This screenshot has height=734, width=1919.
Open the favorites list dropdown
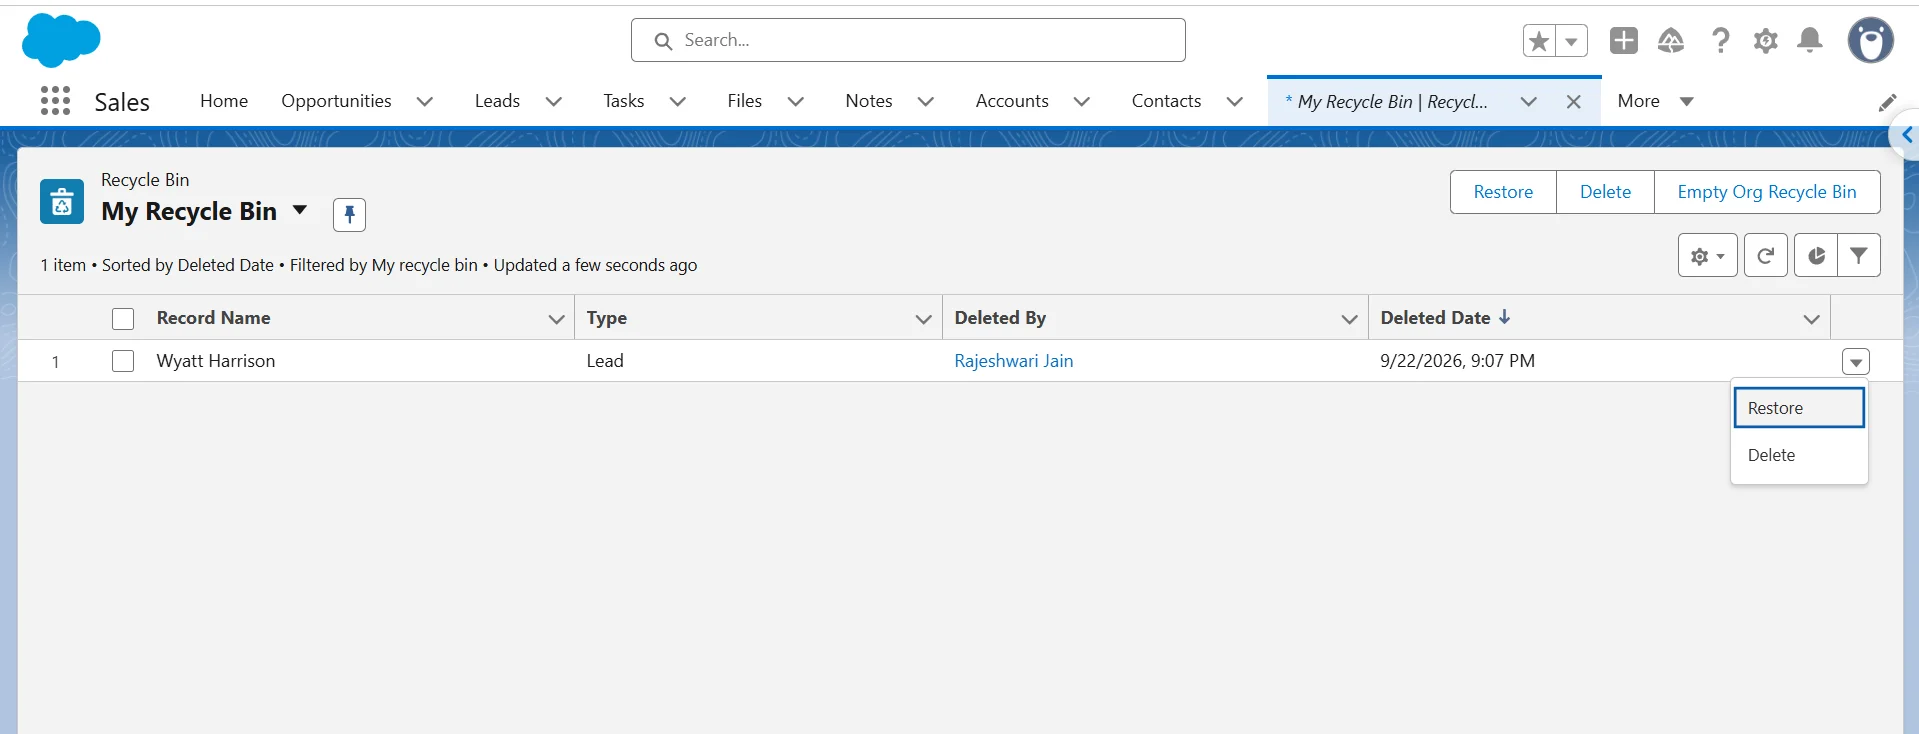1572,41
